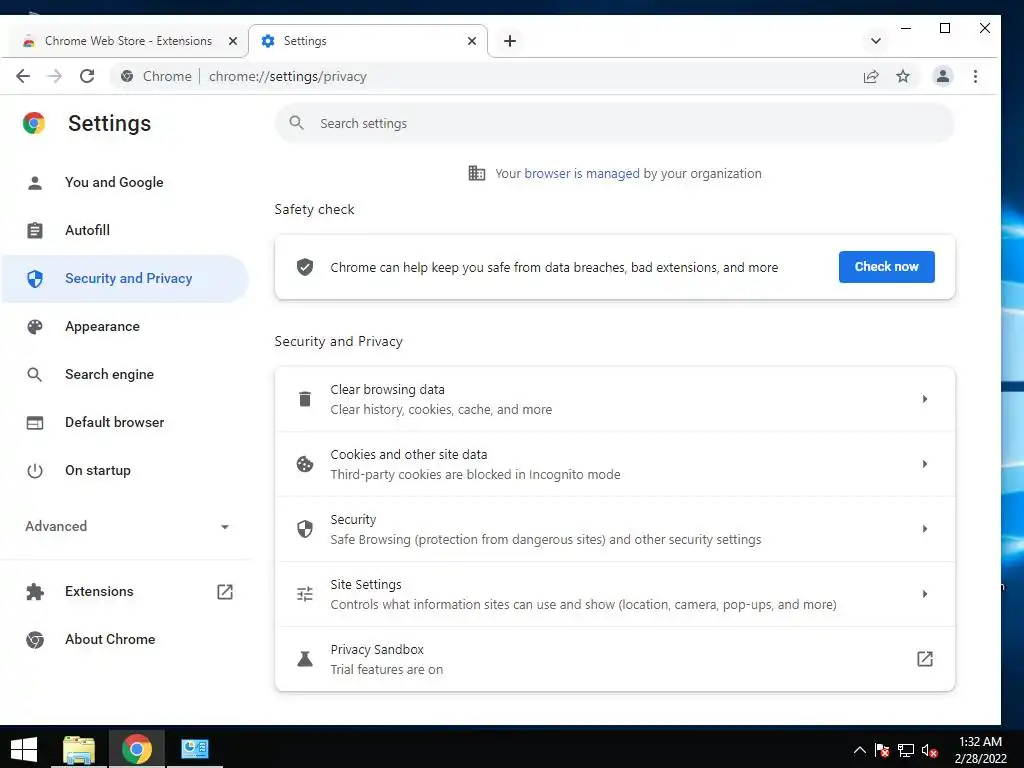Open the Search engine section
This screenshot has height=768, width=1024.
[125, 375]
